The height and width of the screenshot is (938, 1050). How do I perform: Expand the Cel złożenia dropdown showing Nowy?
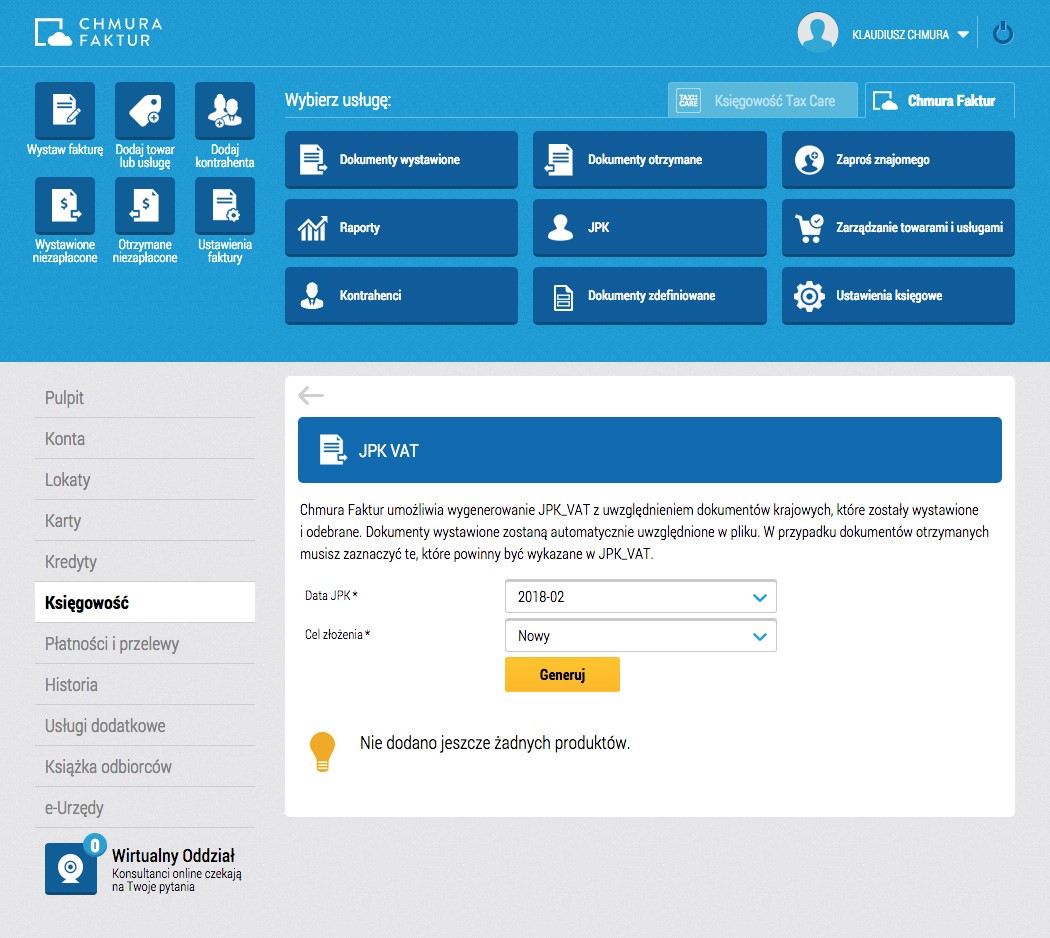click(641, 635)
